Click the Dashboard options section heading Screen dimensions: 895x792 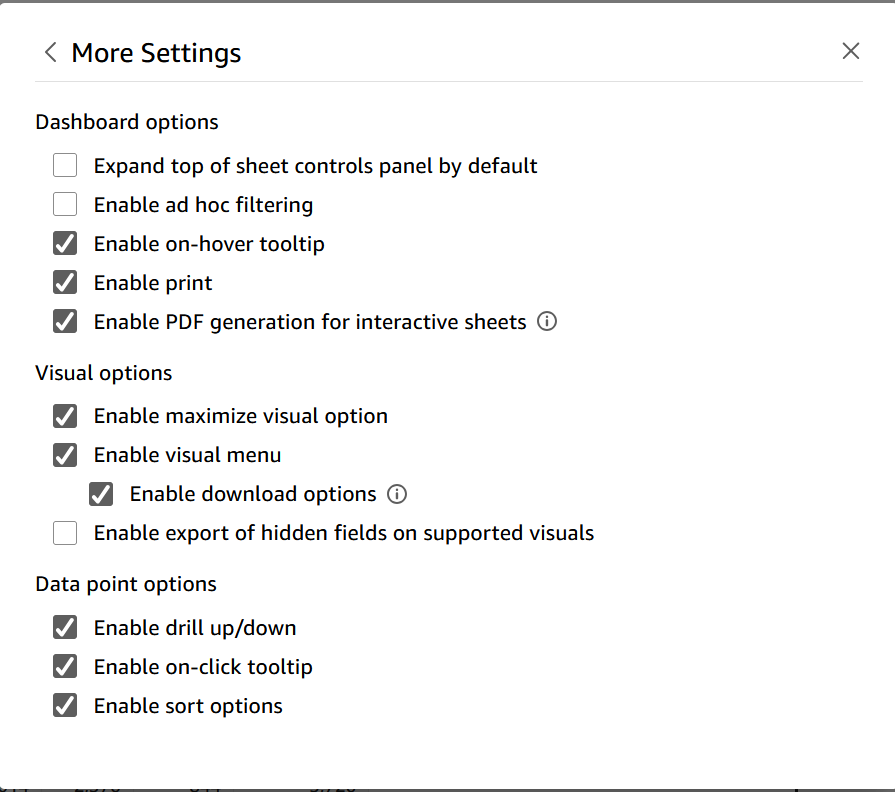click(x=127, y=122)
